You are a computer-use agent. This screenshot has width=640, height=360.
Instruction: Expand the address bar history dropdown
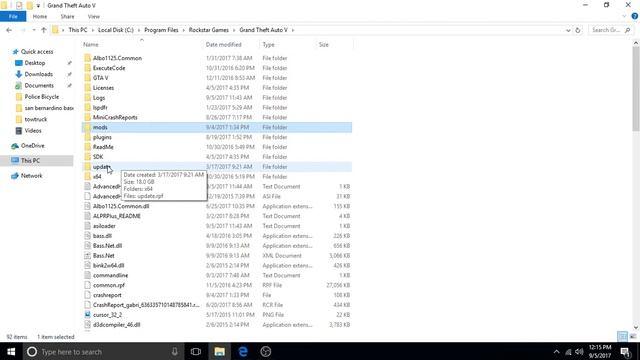(x=568, y=30)
